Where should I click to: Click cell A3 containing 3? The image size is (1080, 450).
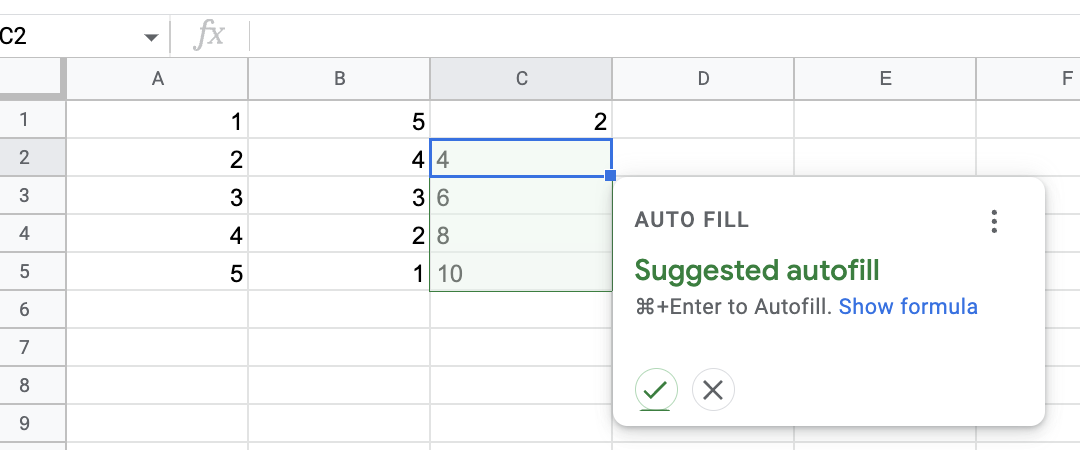point(158,196)
